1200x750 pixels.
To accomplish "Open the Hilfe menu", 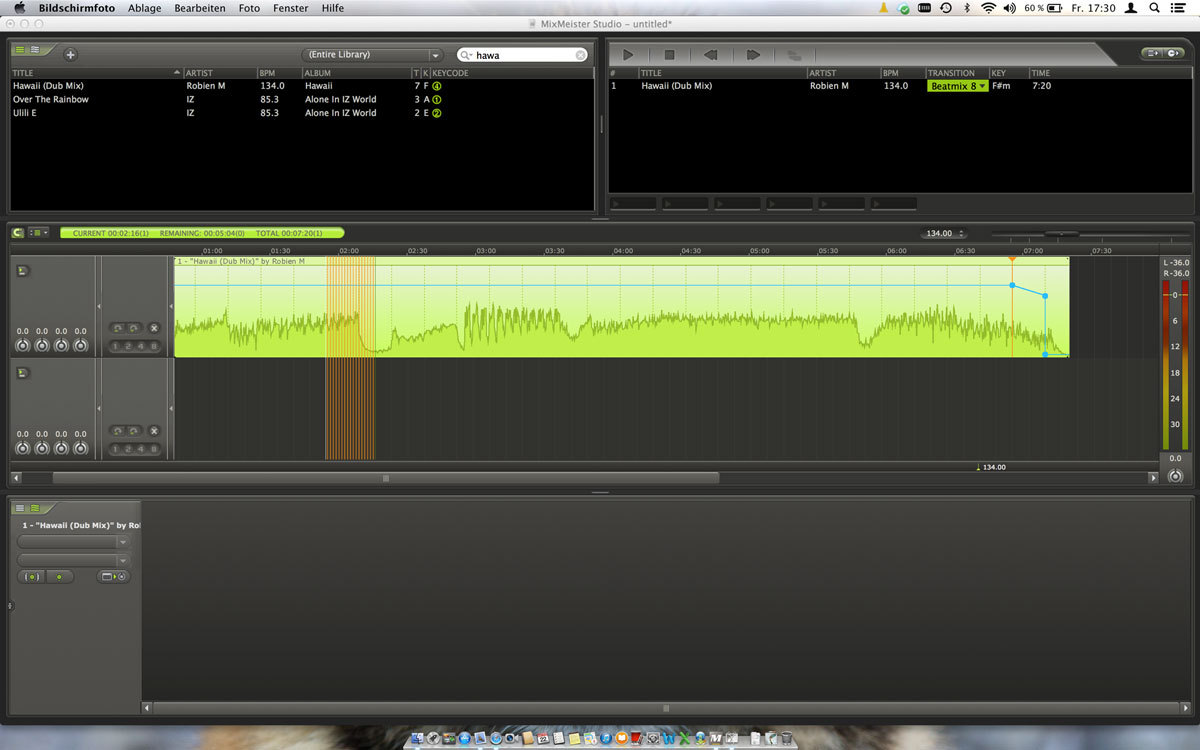I will point(333,8).
